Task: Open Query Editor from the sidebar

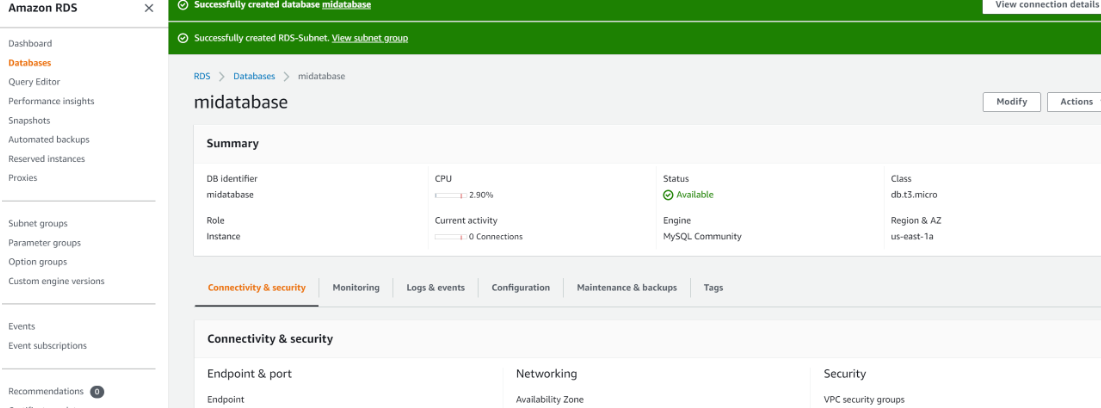Action: click(34, 81)
